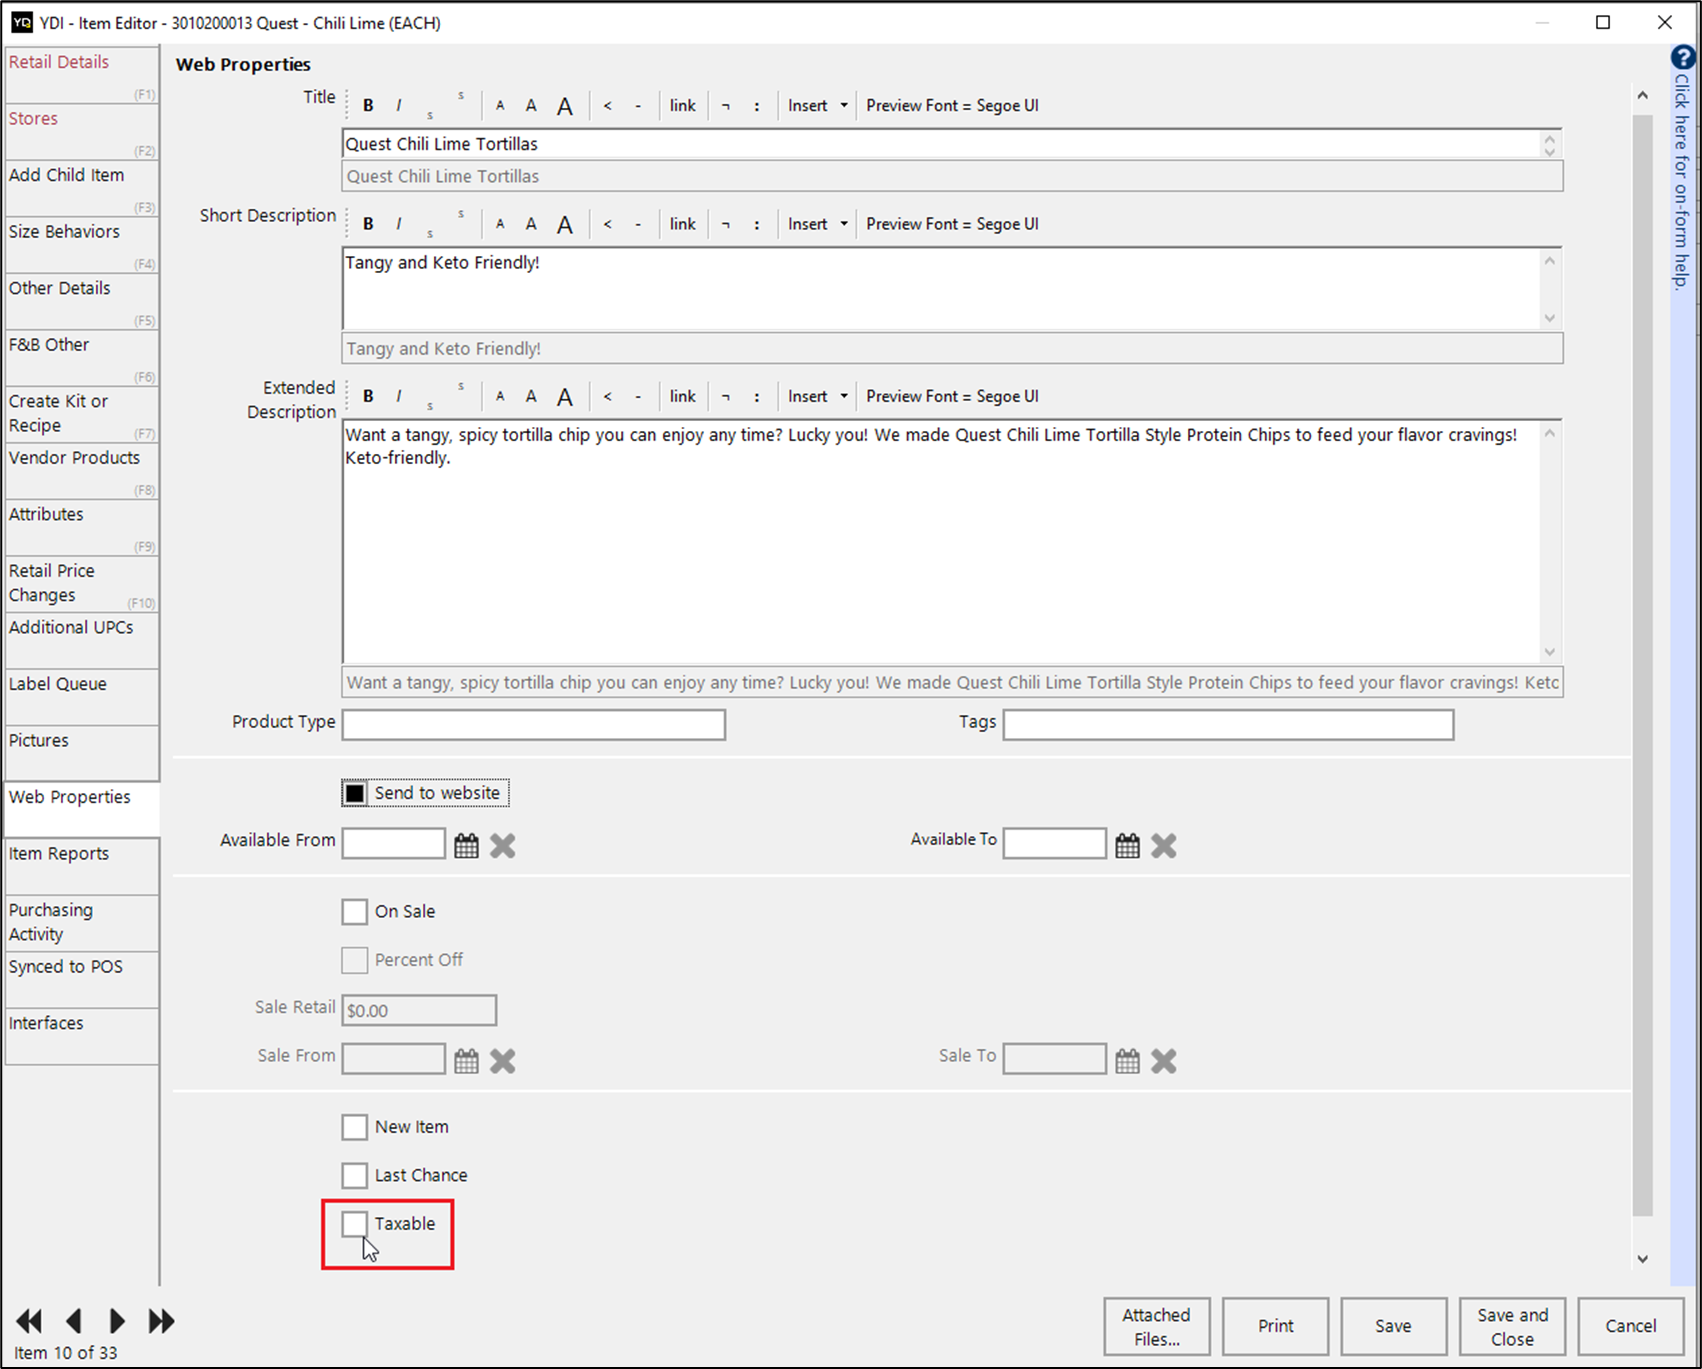Check the Percent Off checkbox
The width and height of the screenshot is (1702, 1369).
(x=355, y=960)
